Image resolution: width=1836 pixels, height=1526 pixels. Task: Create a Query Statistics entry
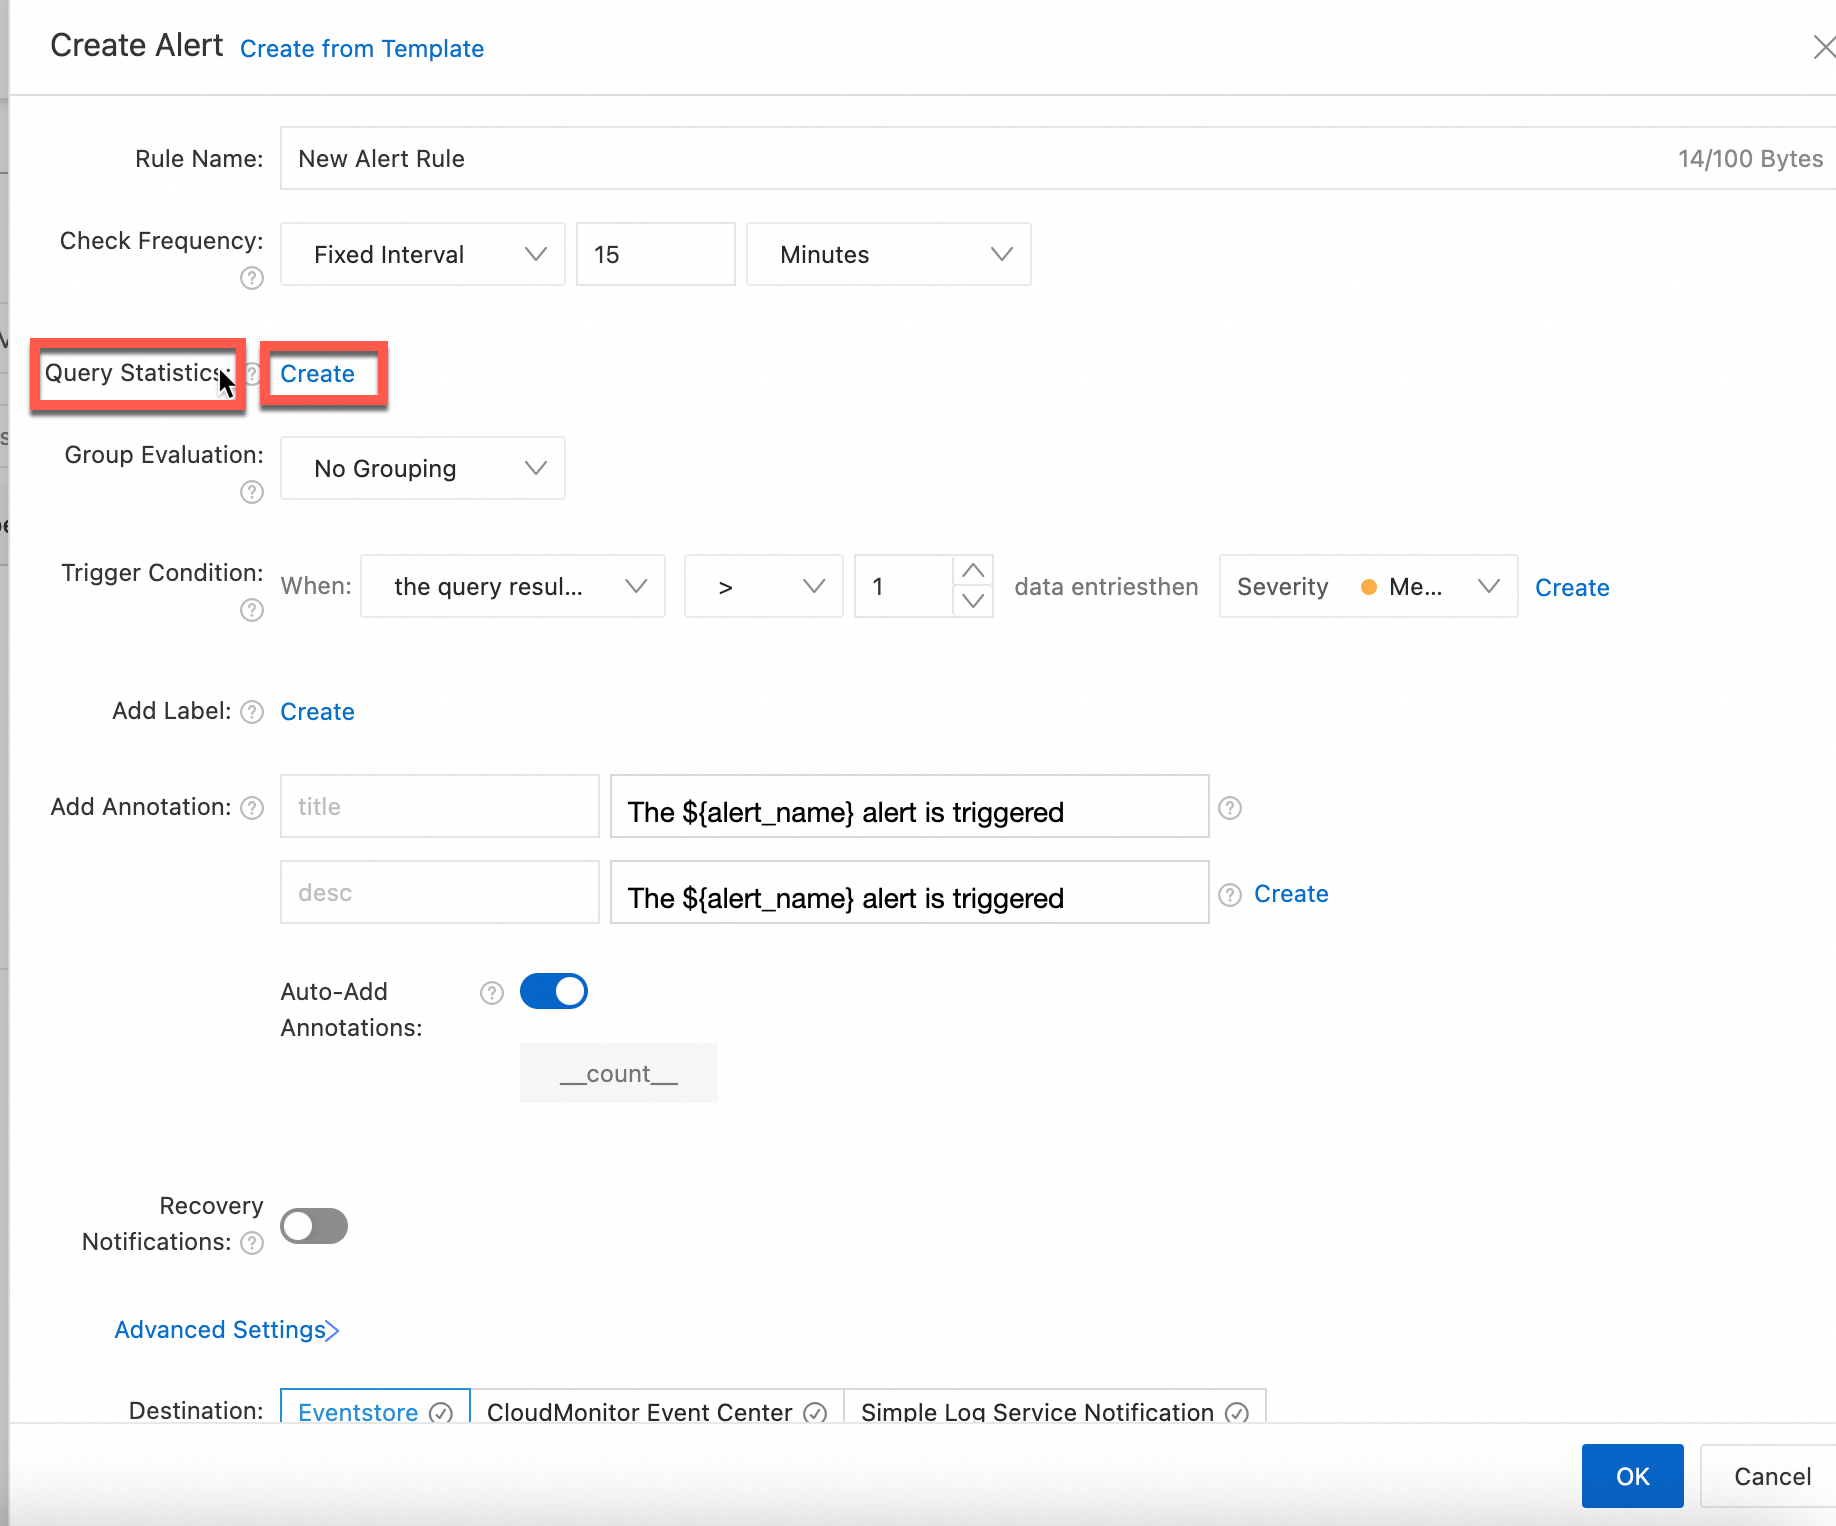coord(318,374)
